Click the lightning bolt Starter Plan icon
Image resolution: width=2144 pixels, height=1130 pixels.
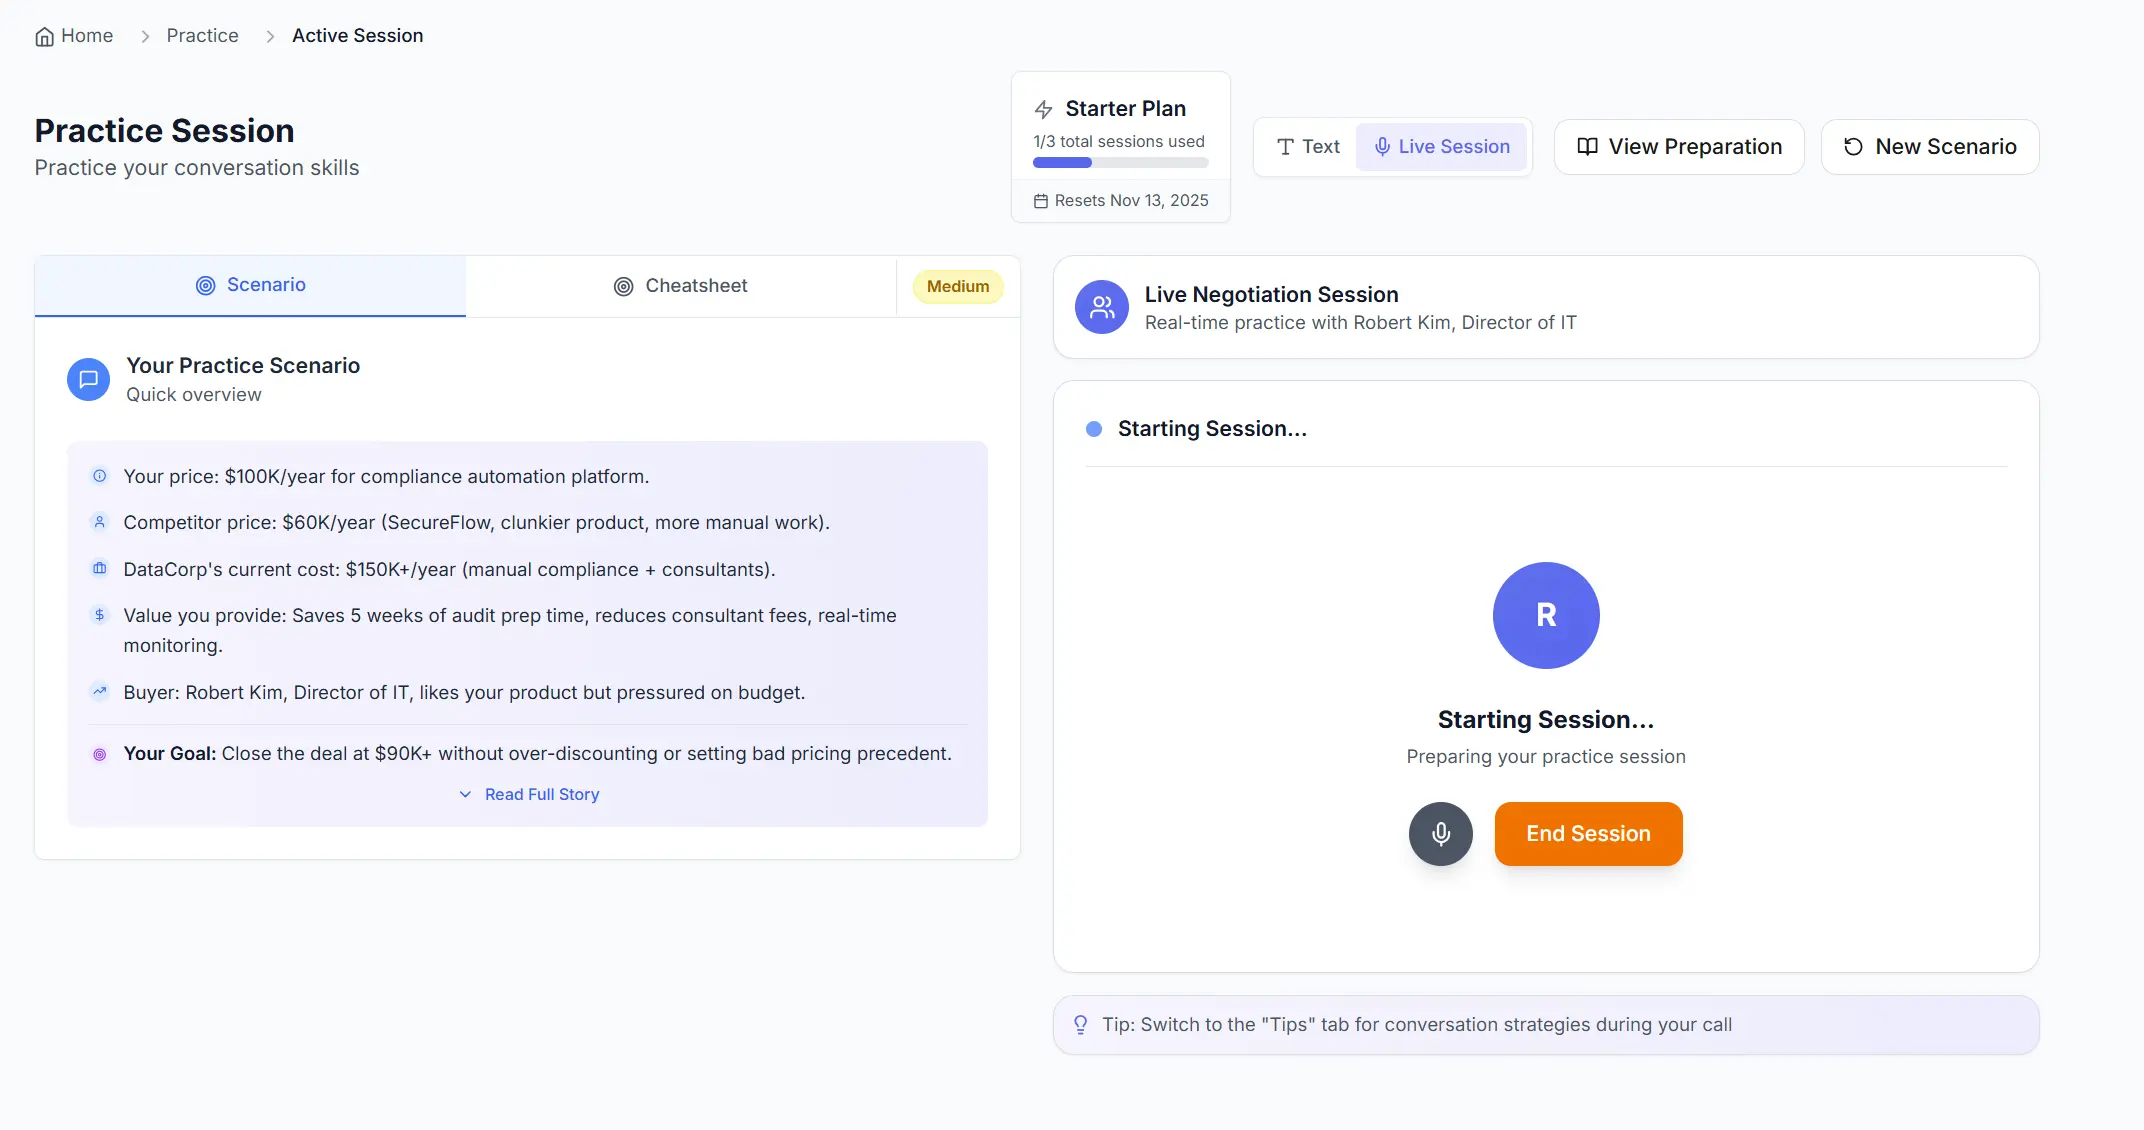coord(1043,109)
